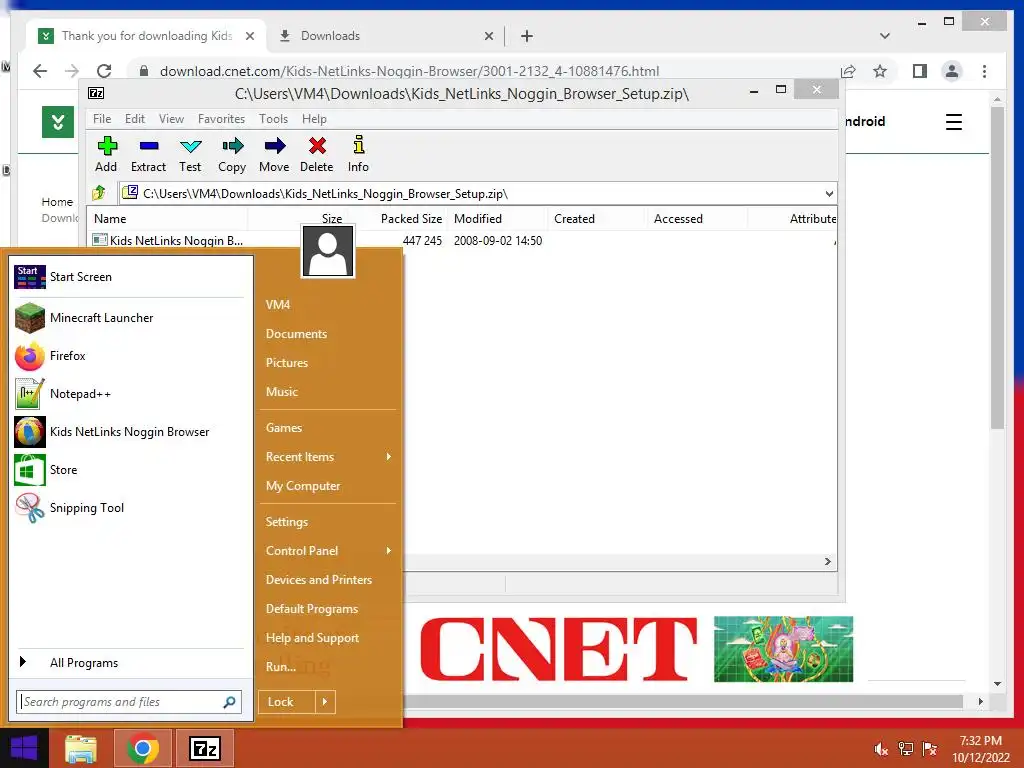Switch to Chrome on the taskbar
The width and height of the screenshot is (1024, 768).
pyautogui.click(x=143, y=748)
